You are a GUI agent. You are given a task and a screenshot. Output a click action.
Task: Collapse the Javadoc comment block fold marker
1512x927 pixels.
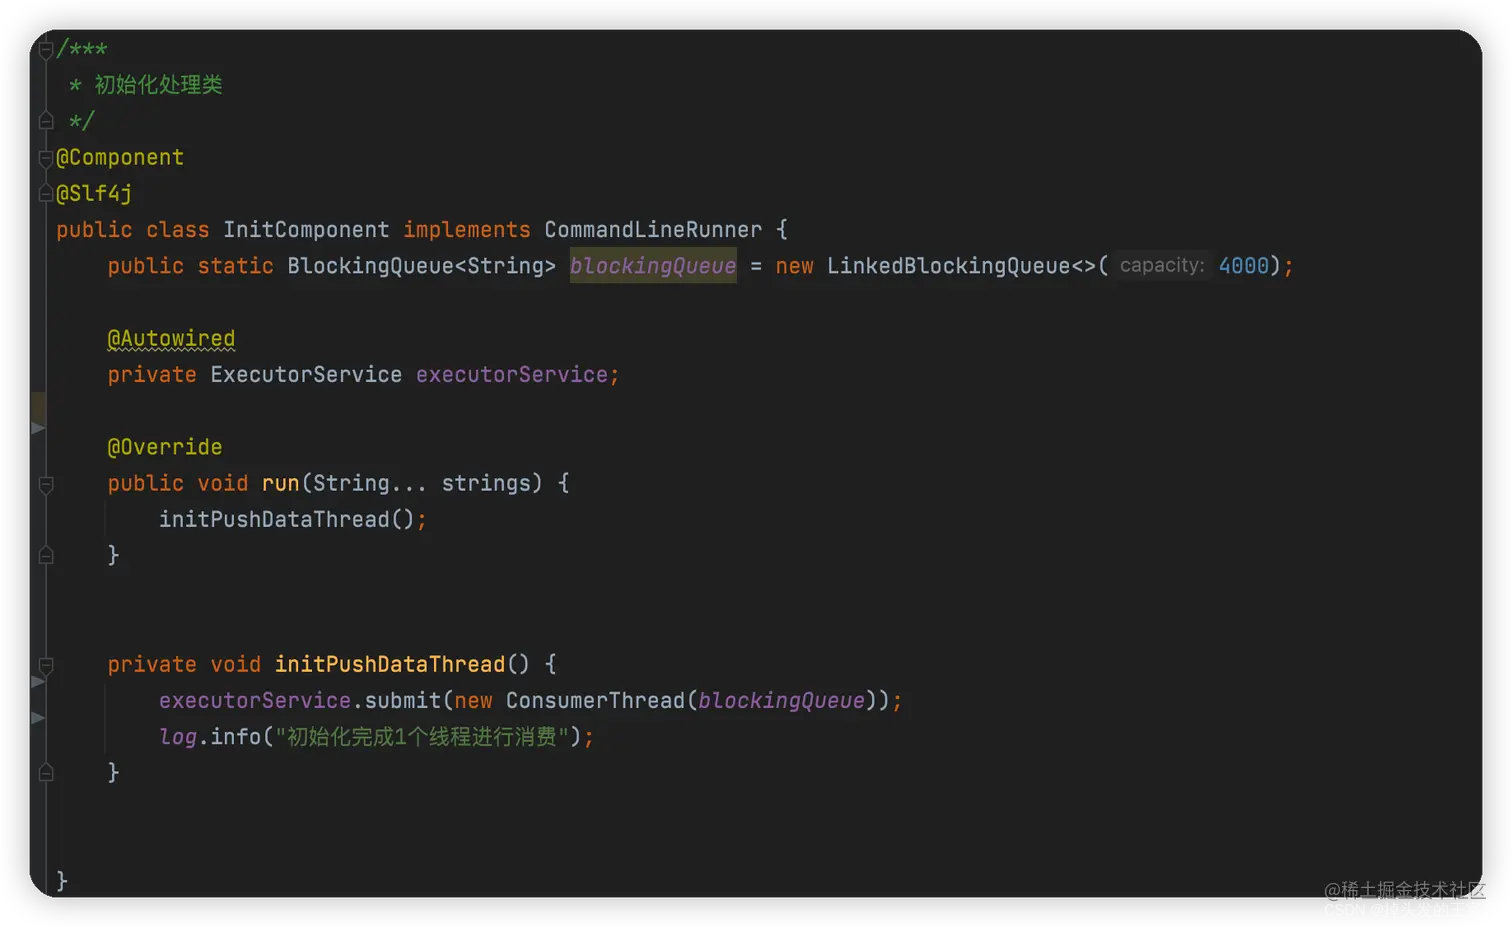click(46, 50)
